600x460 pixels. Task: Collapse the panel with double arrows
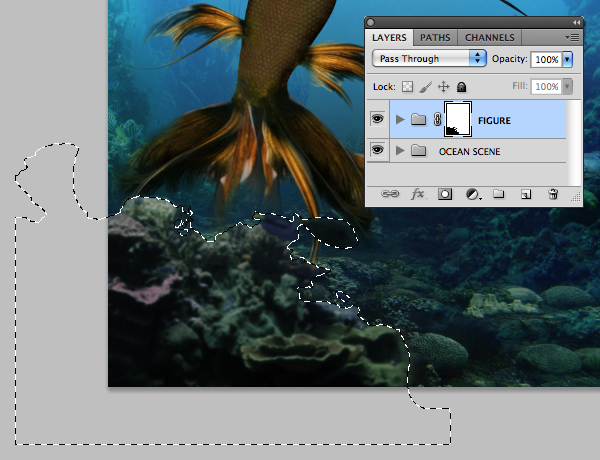[x=576, y=23]
